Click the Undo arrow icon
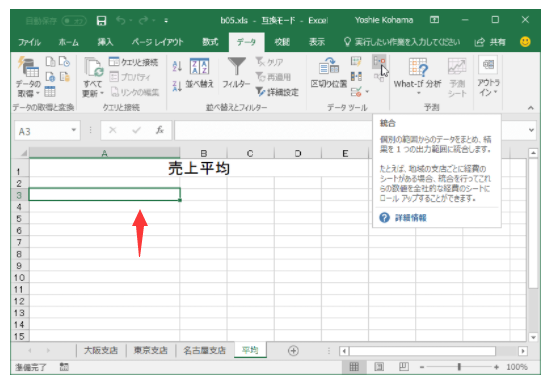Viewport: 544px width, 381px height. [120, 21]
